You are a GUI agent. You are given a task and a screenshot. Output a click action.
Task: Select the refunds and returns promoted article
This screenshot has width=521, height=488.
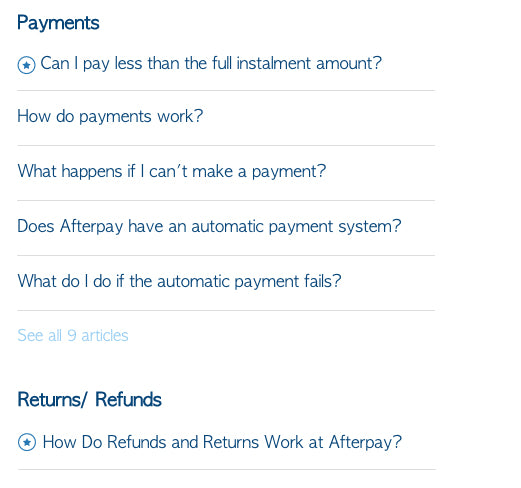coord(222,442)
